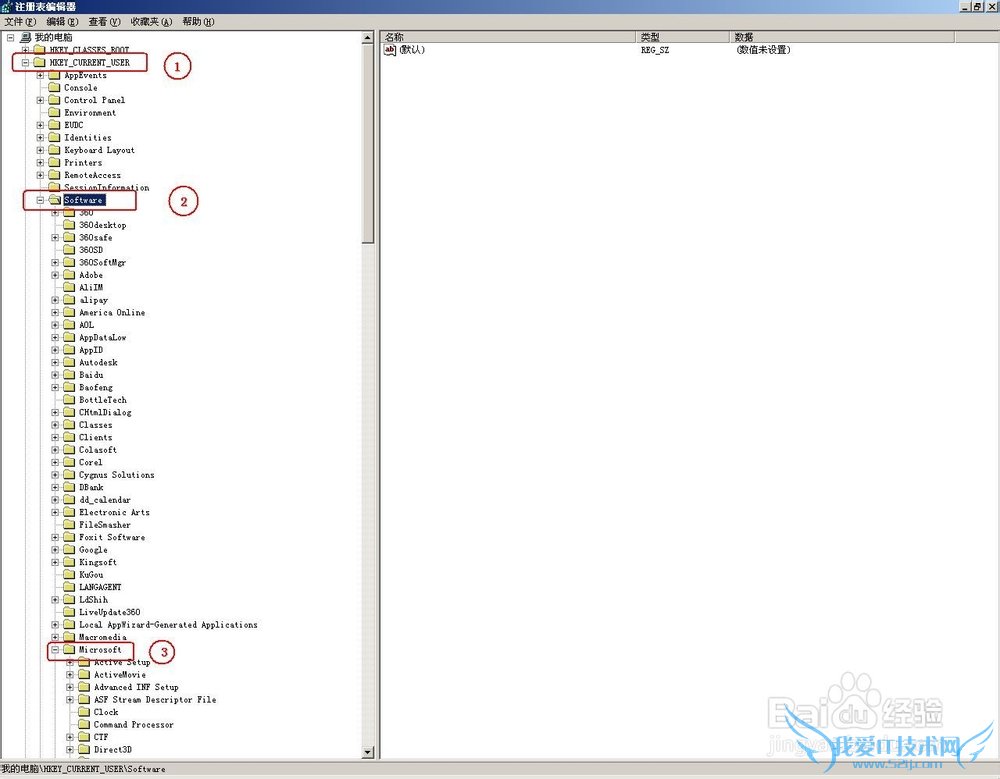The height and width of the screenshot is (779, 1000).
Task: Click the BottleTech folder icon
Action: click(69, 400)
